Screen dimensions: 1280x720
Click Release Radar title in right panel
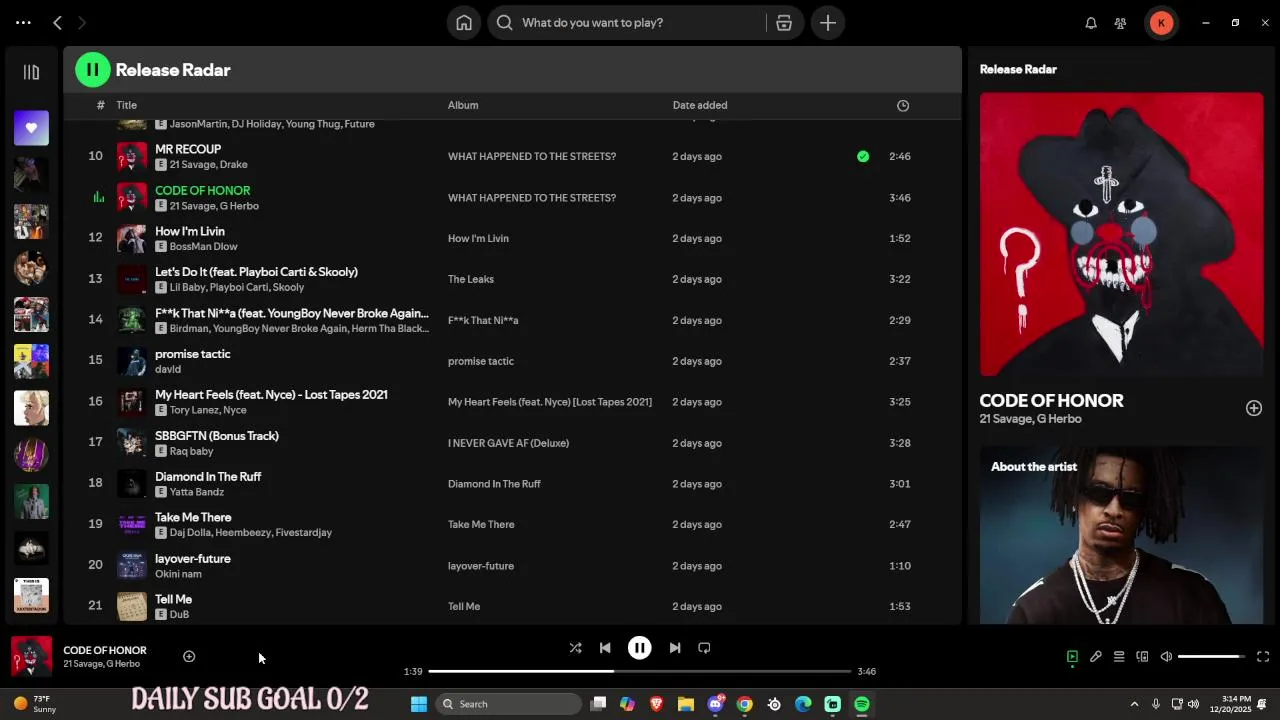tap(1018, 69)
